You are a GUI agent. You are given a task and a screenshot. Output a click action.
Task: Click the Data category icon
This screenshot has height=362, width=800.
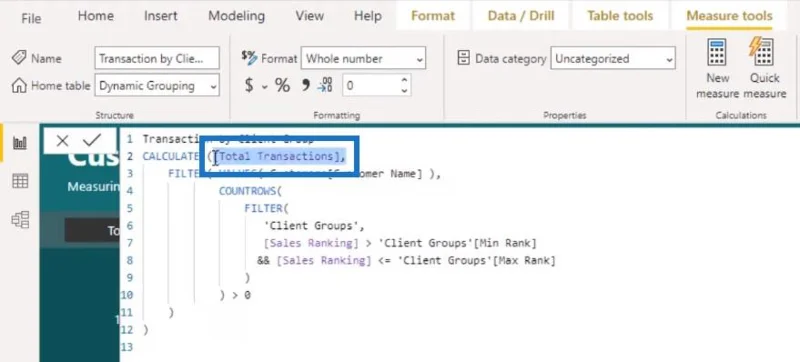coord(463,58)
